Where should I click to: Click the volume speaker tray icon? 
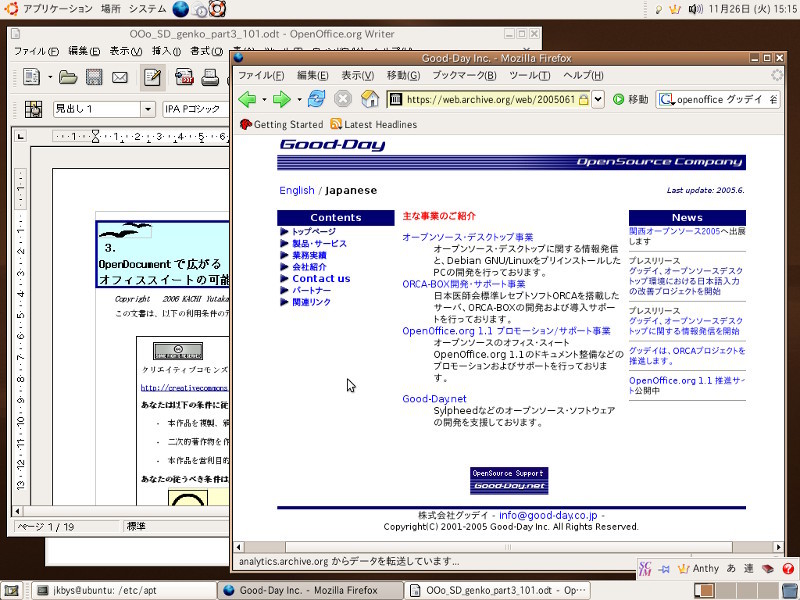click(695, 9)
